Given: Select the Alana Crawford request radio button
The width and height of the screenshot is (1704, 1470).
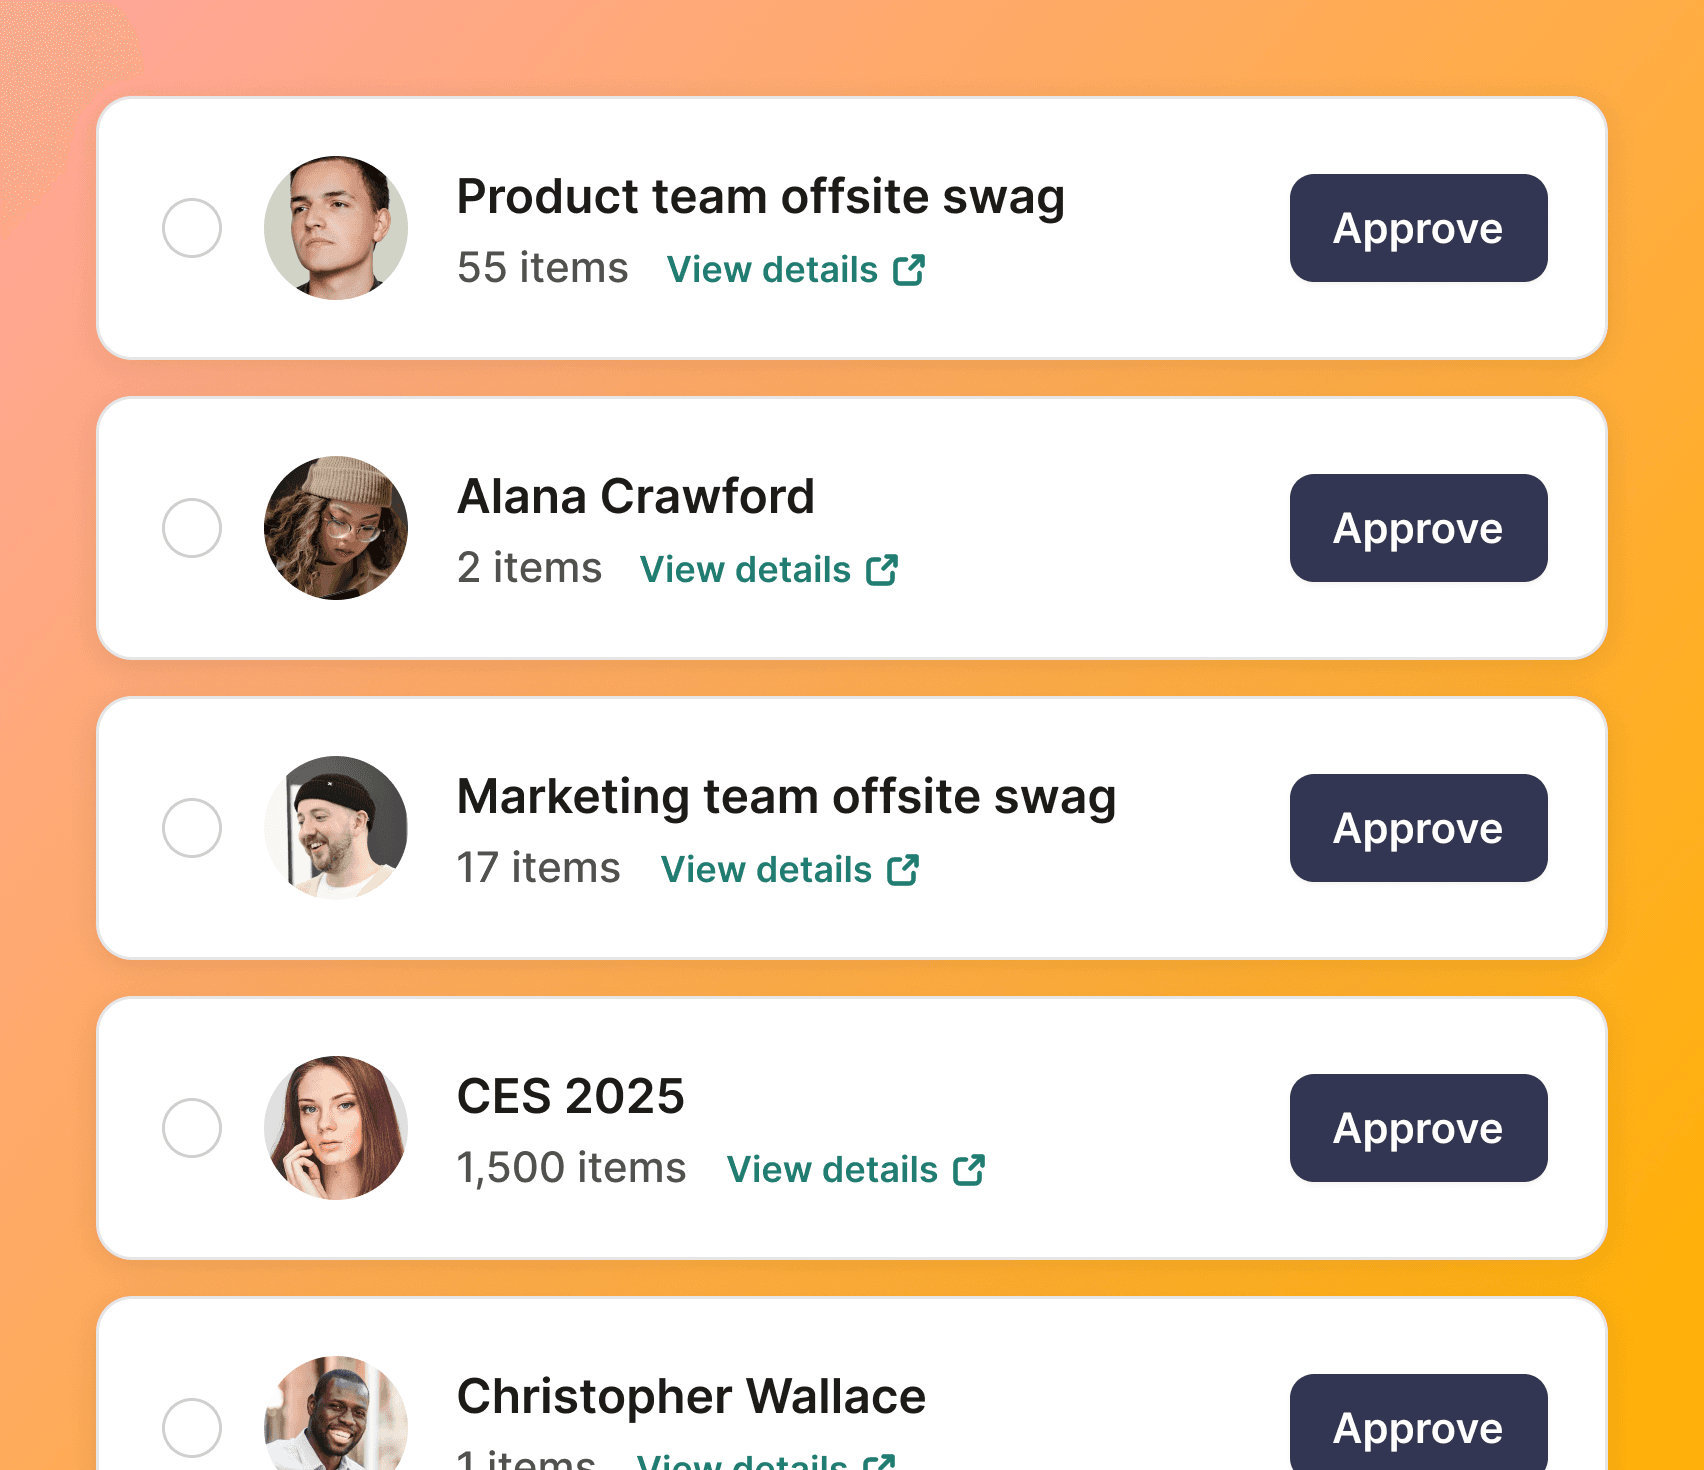Looking at the screenshot, I should tap(192, 528).
